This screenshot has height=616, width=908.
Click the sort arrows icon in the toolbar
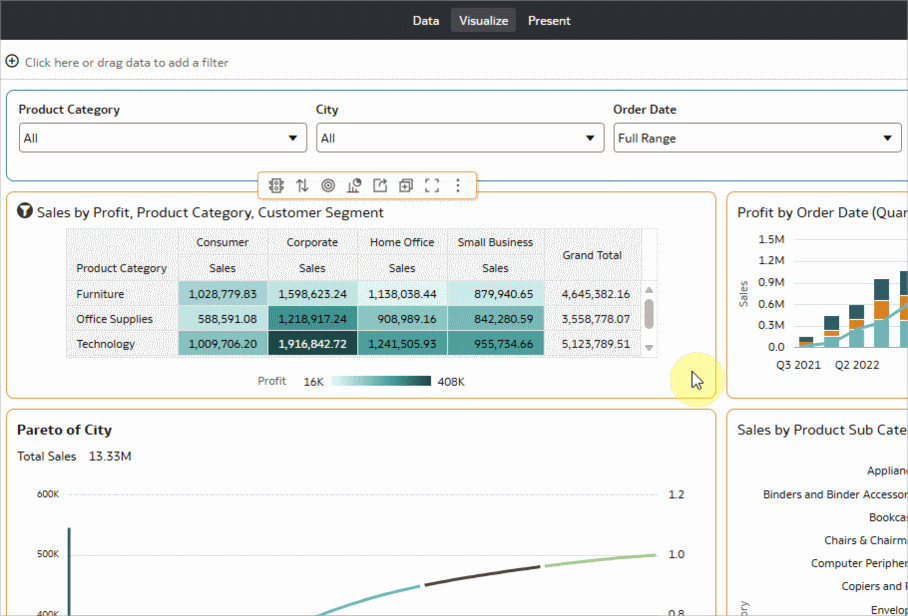pos(302,185)
